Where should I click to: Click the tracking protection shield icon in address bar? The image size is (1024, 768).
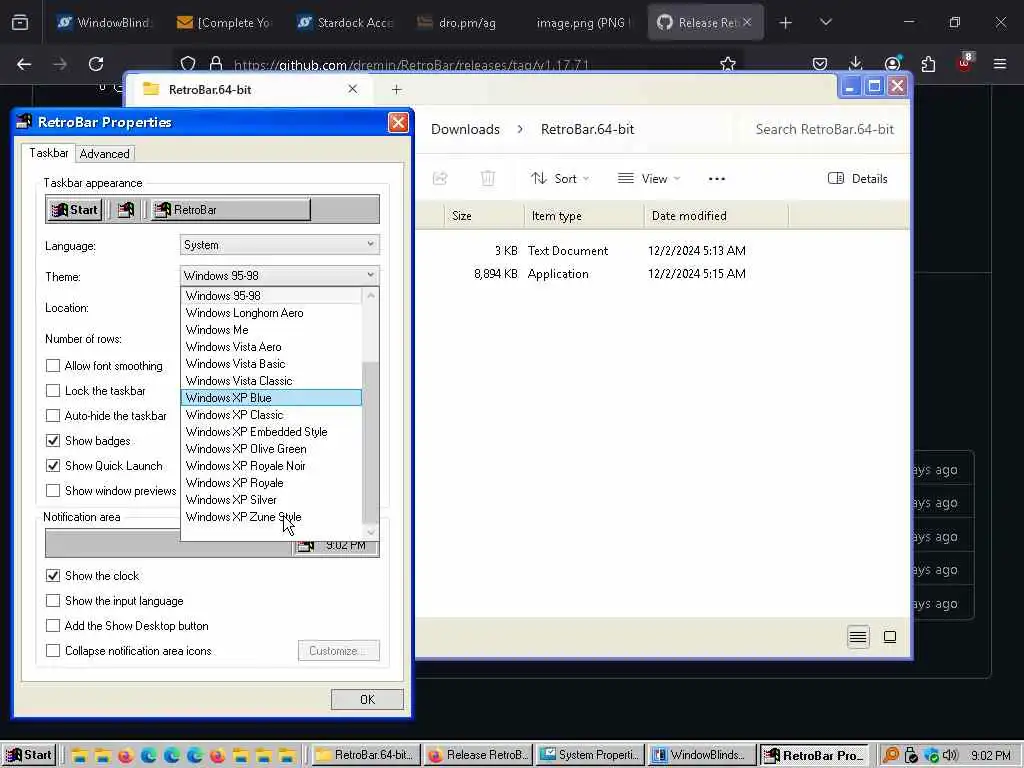(x=188, y=64)
